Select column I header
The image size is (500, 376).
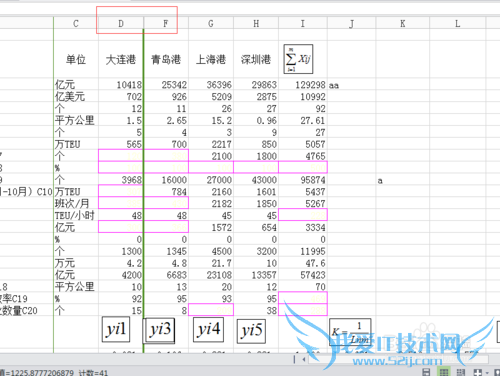coord(303,23)
